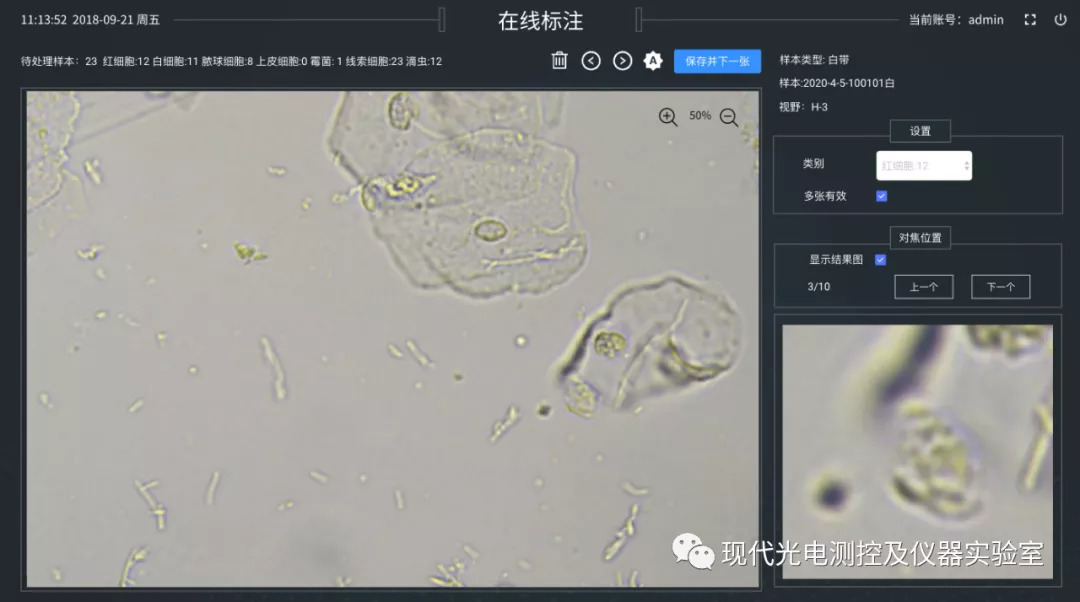Click the power logout icon
The height and width of the screenshot is (602, 1080).
coord(1060,19)
